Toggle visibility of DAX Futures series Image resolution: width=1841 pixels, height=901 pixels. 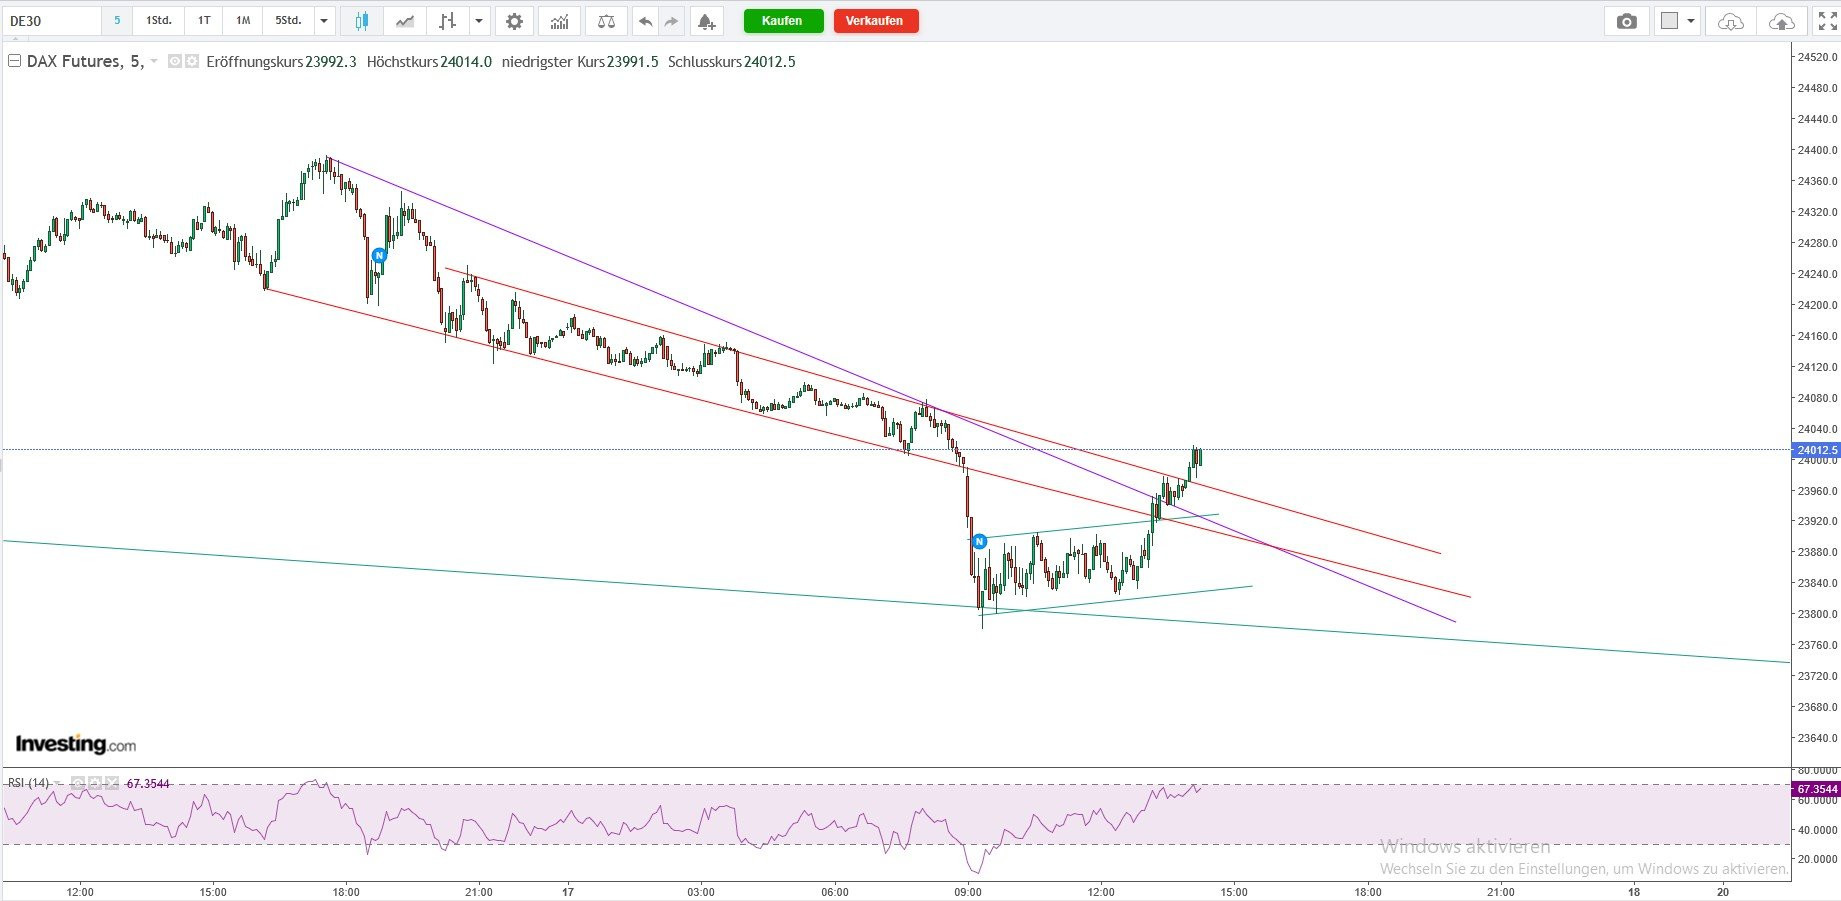coord(175,61)
